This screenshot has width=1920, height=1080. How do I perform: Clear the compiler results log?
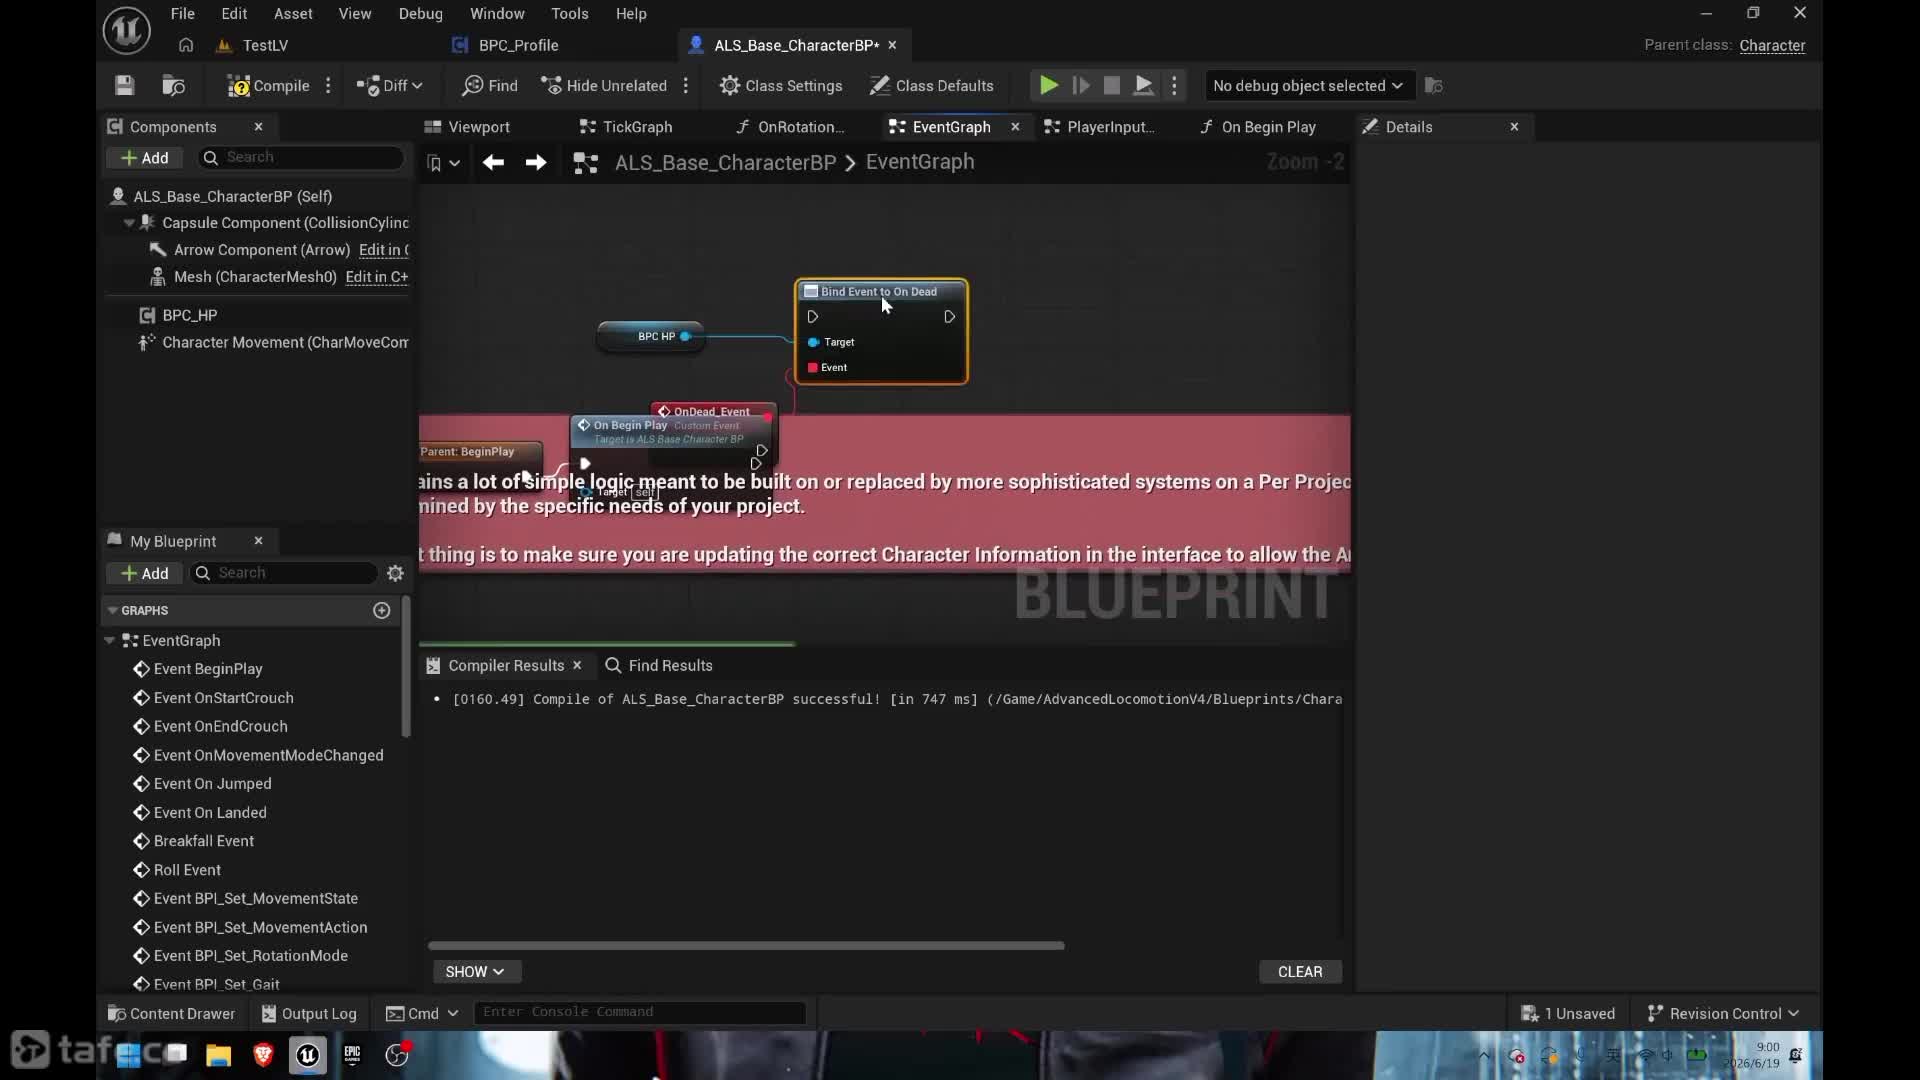point(1300,972)
